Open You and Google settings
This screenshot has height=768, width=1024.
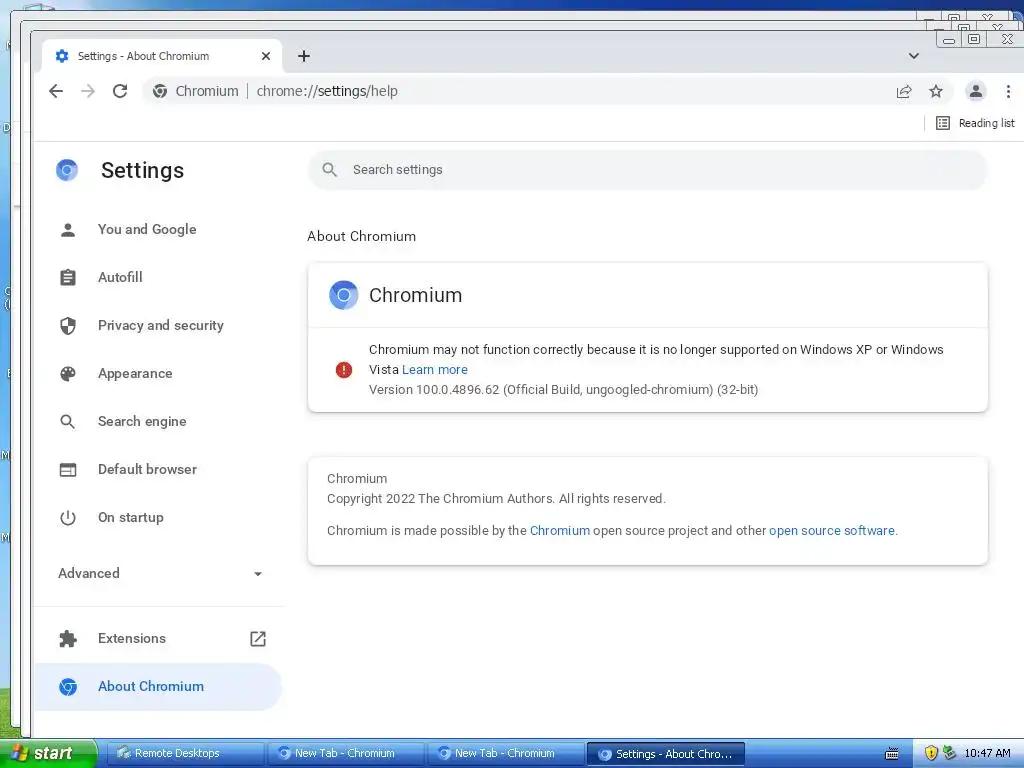(x=147, y=229)
